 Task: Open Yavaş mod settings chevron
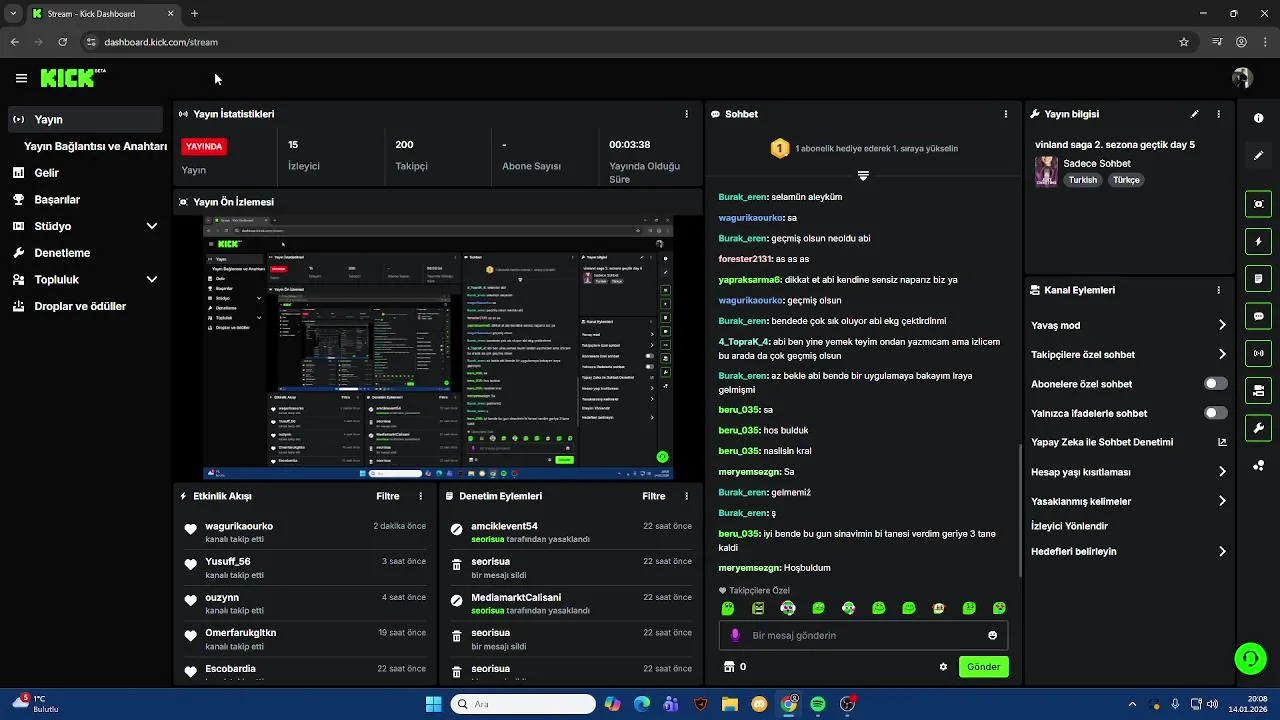pyautogui.click(x=1222, y=325)
